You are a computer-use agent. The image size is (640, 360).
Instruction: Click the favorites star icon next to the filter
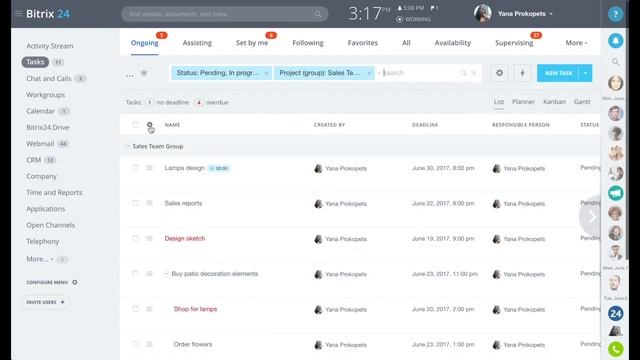[x=144, y=73]
